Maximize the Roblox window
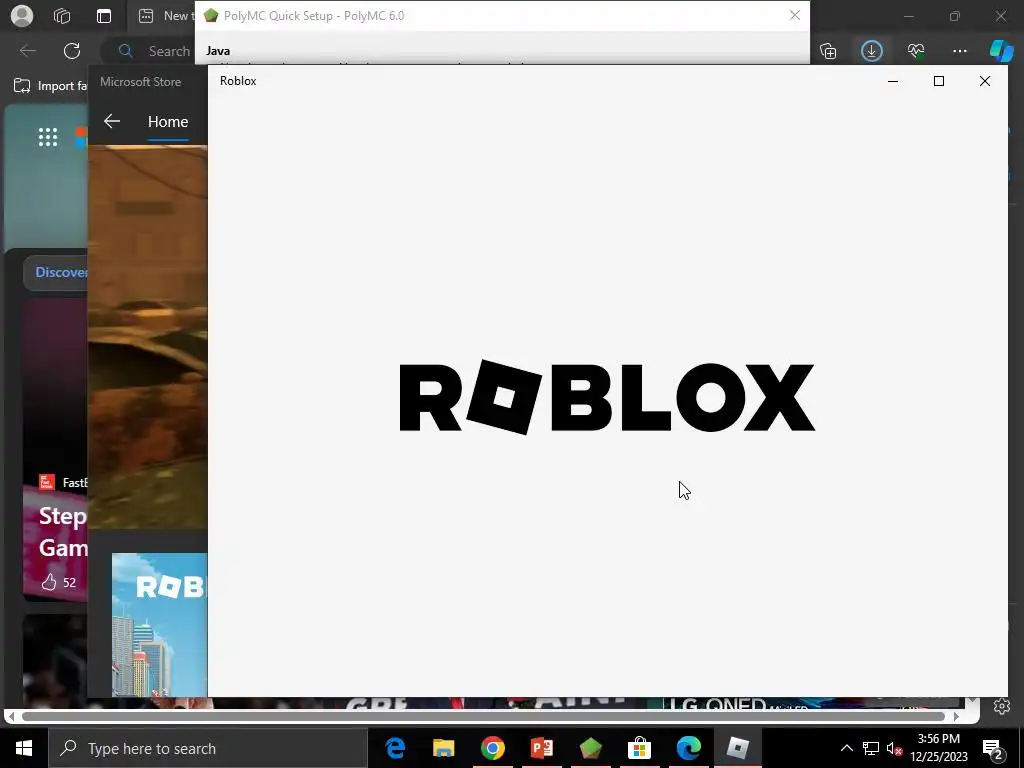The height and width of the screenshot is (768, 1024). pos(938,81)
